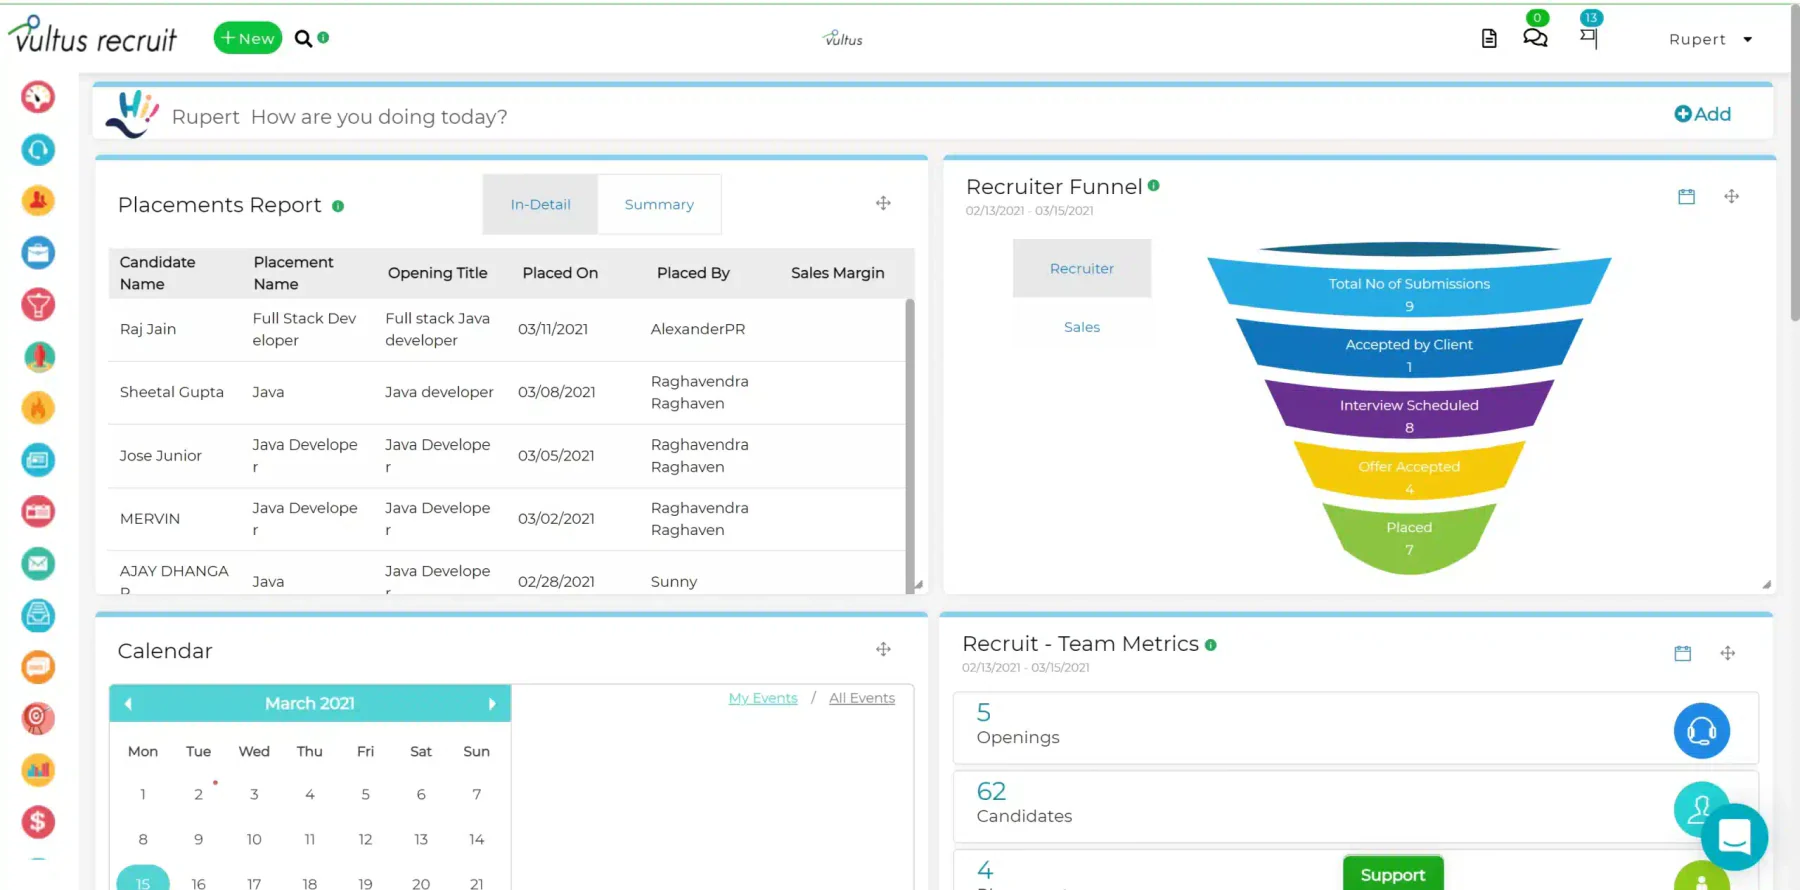Click the Offer Accepted funnel segment
Image resolution: width=1800 pixels, height=890 pixels.
click(1409, 471)
